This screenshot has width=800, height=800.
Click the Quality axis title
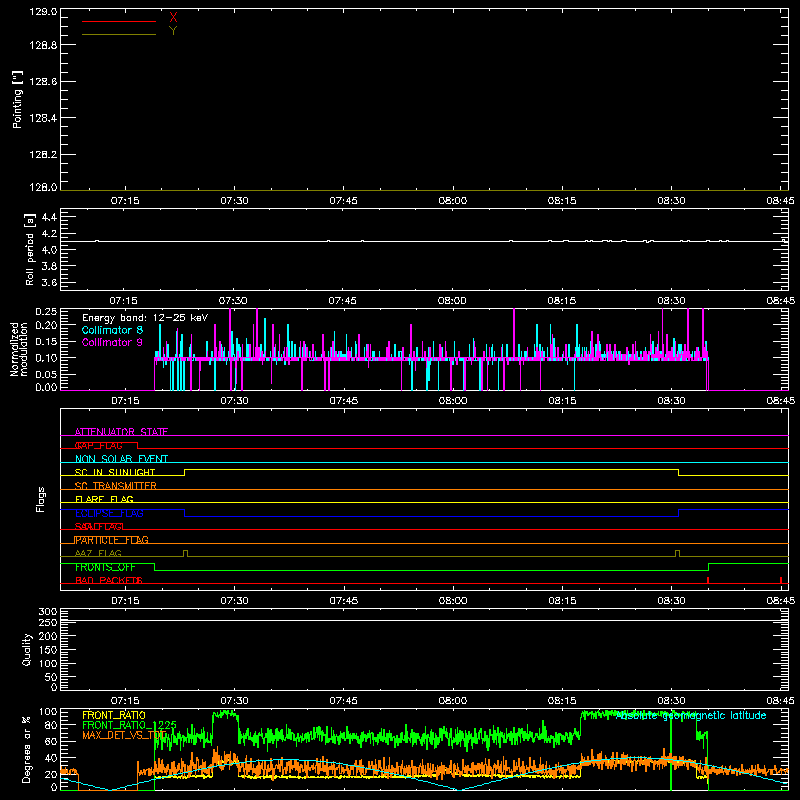tap(27, 649)
